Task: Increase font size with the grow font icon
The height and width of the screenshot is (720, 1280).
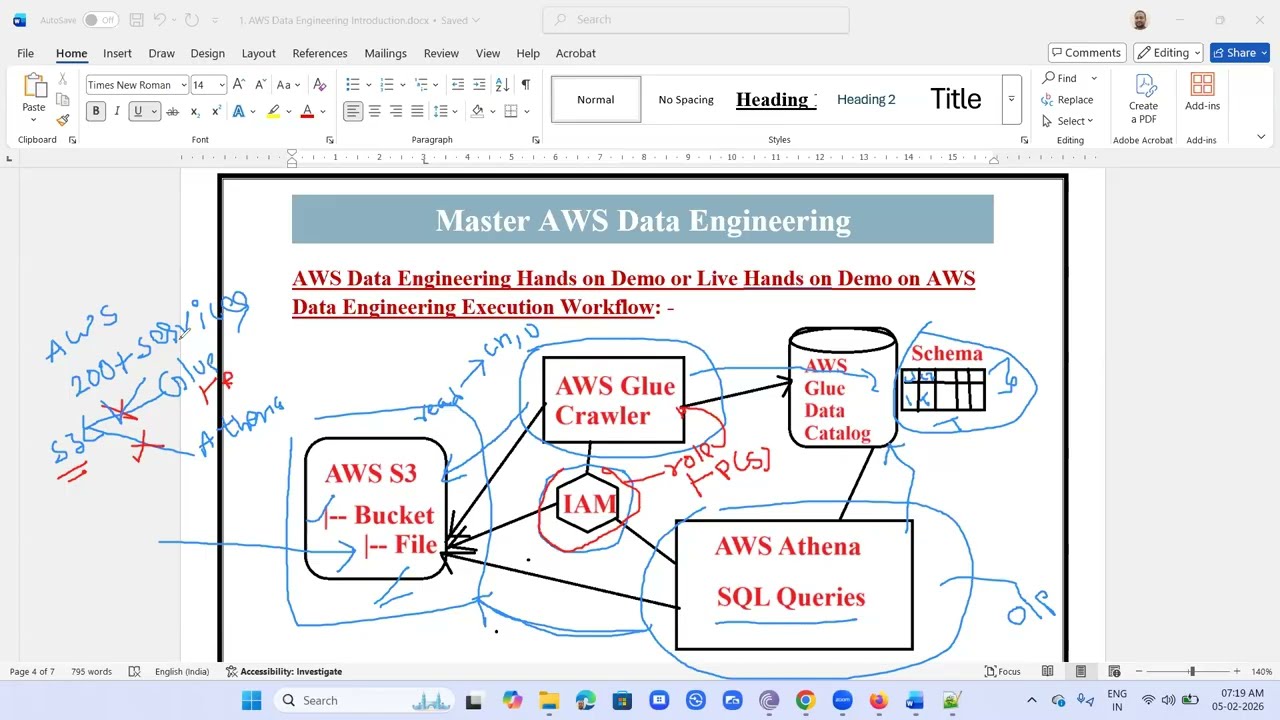Action: [239, 85]
